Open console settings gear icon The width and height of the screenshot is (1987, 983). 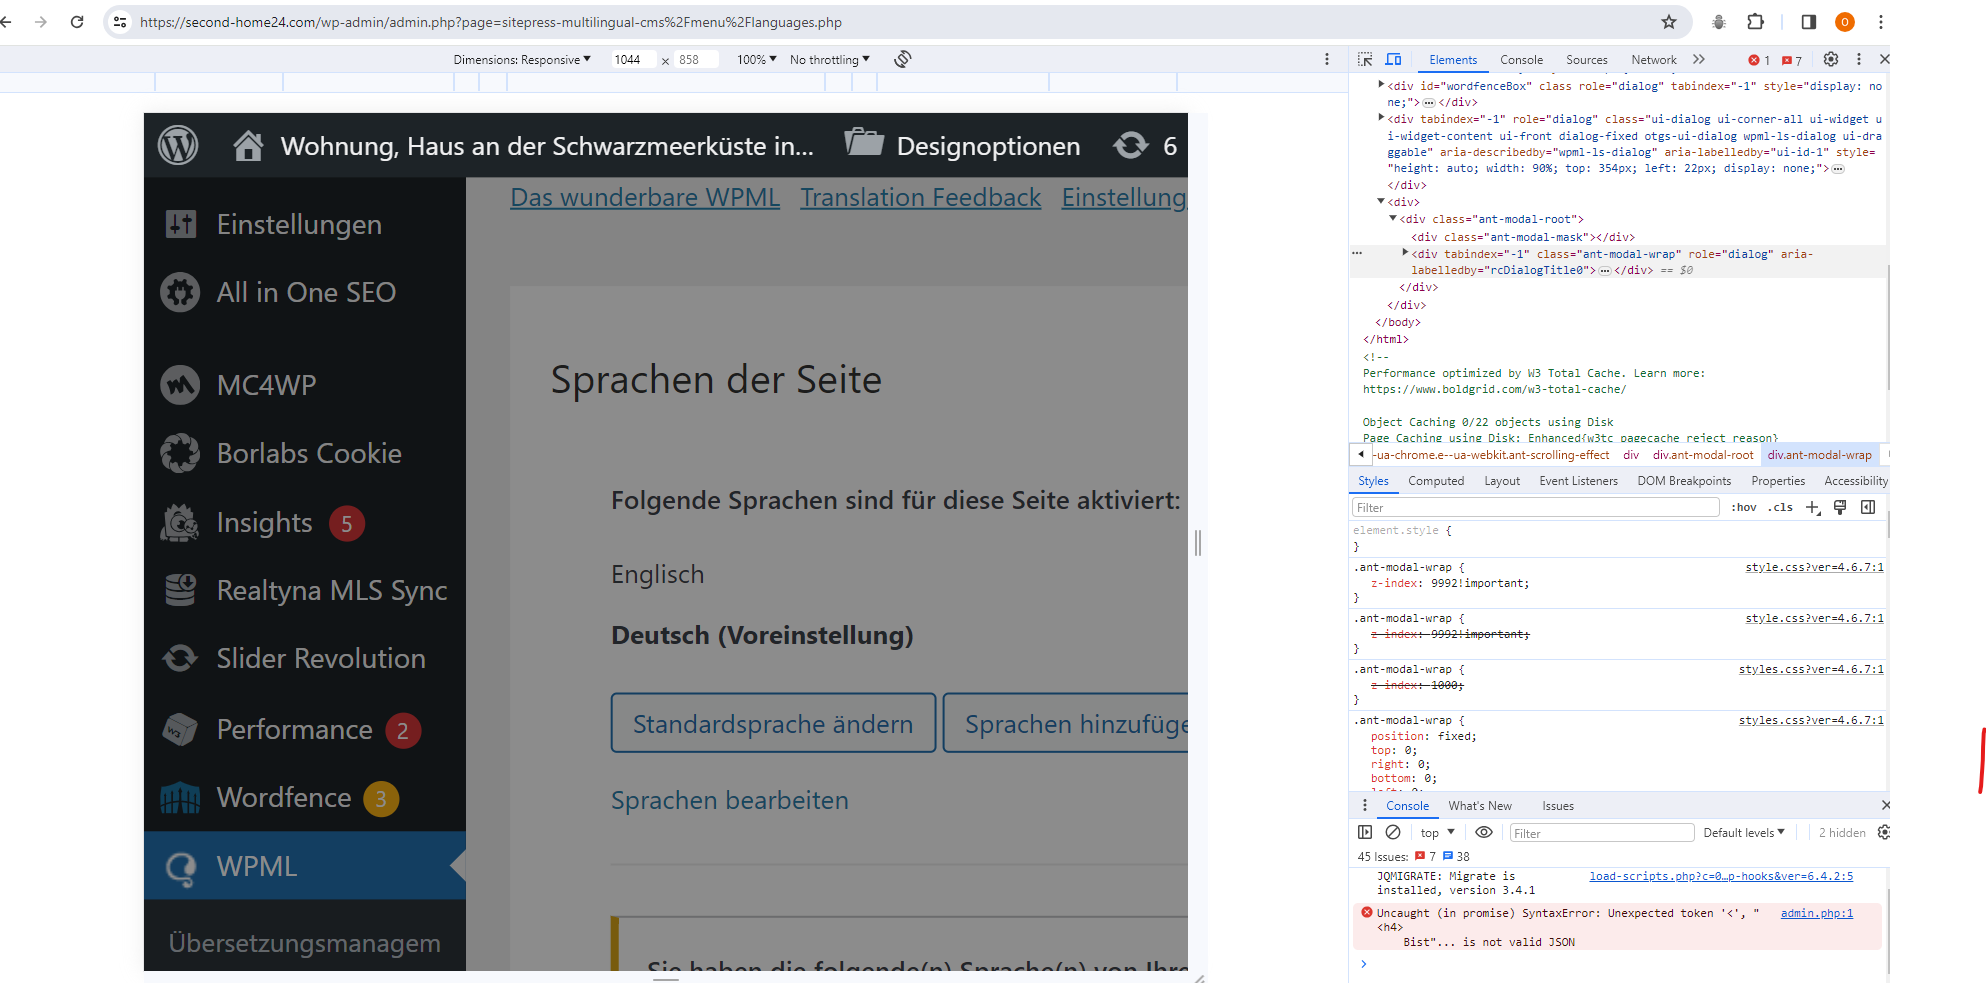(x=1883, y=832)
